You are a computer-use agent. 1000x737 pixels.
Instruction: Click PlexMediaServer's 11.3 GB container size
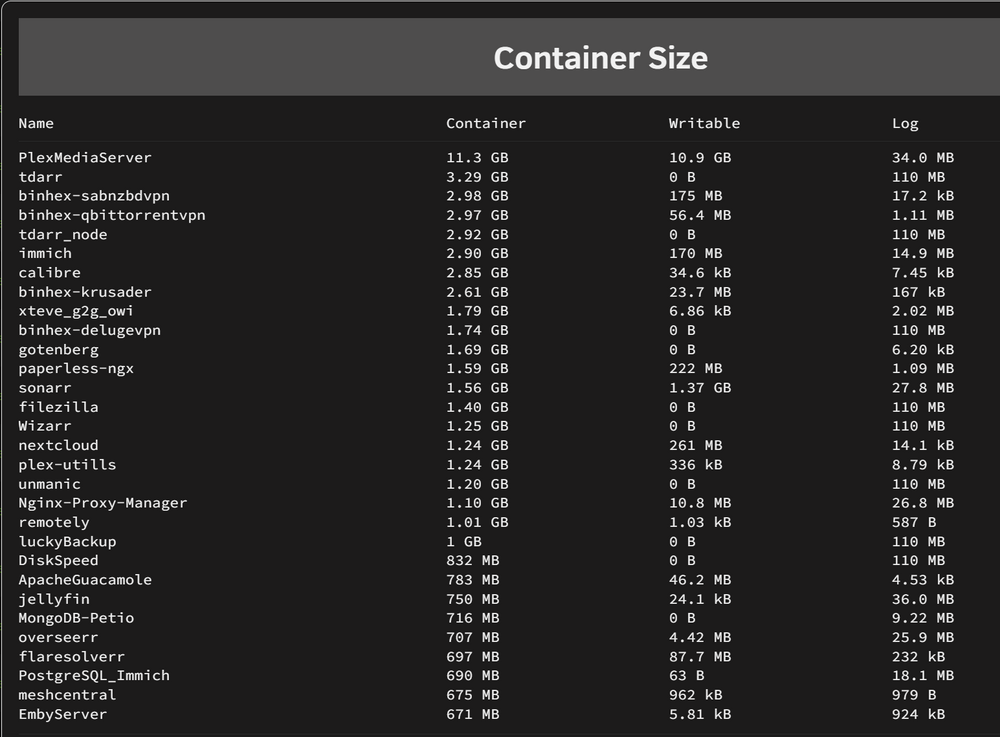pyautogui.click(x=477, y=157)
